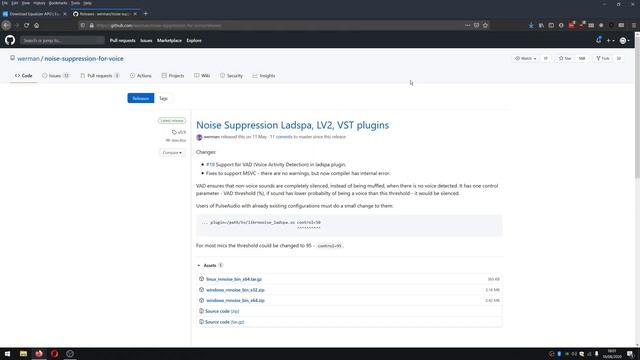Open the GitHub create new plus dropdown
The height and width of the screenshot is (360, 640).
point(610,40)
